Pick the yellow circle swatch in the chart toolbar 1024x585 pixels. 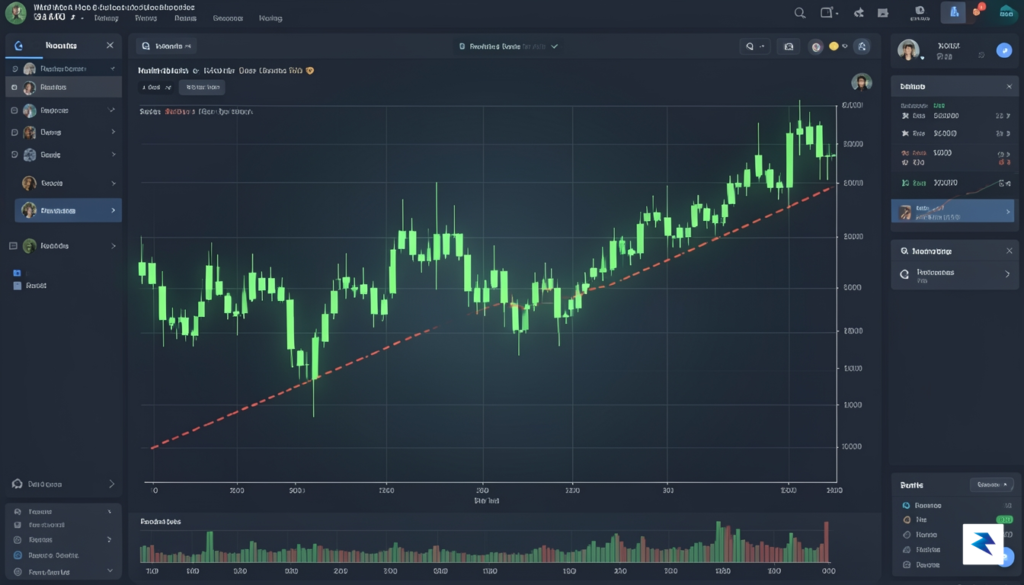pyautogui.click(x=833, y=46)
